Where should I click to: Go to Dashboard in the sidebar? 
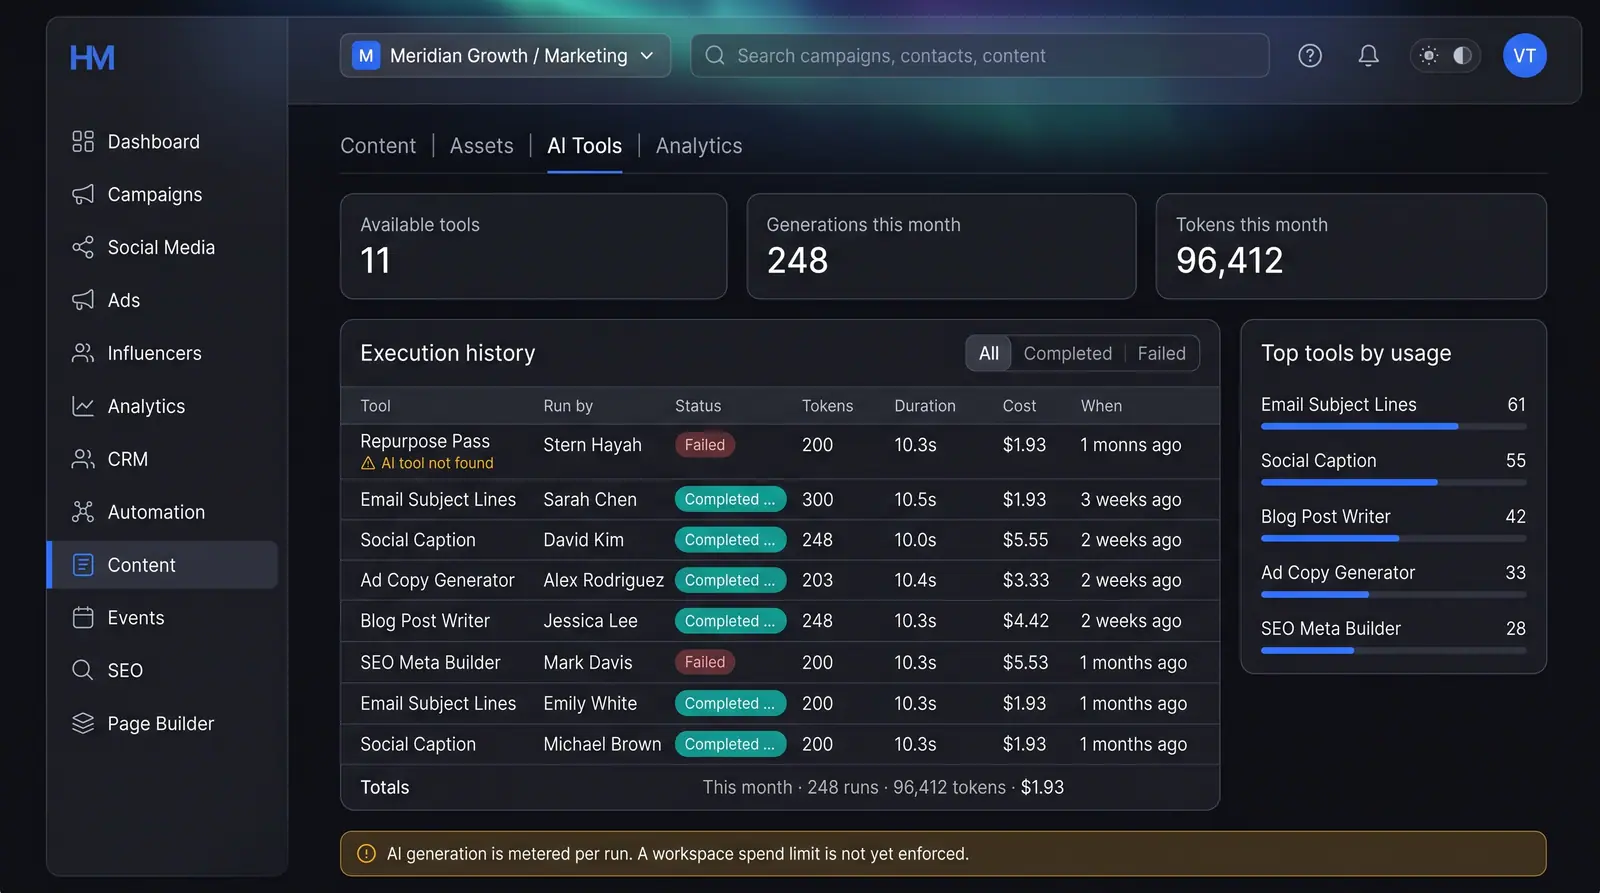click(x=163, y=142)
